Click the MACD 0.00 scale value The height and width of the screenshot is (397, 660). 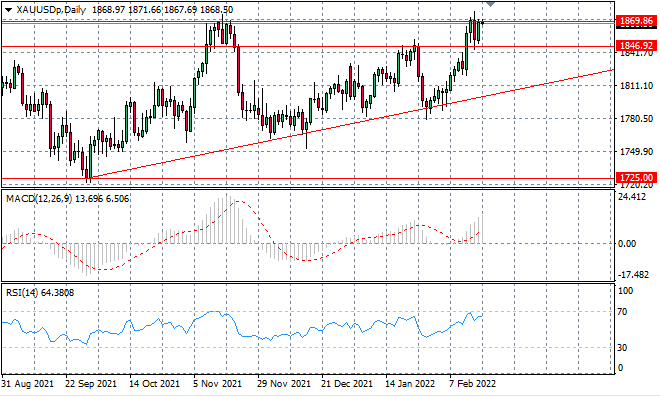pyautogui.click(x=627, y=243)
